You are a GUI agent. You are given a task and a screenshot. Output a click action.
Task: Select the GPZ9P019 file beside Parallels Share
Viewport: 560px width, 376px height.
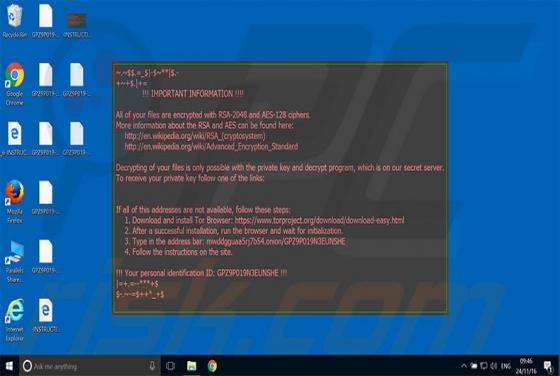[45, 256]
